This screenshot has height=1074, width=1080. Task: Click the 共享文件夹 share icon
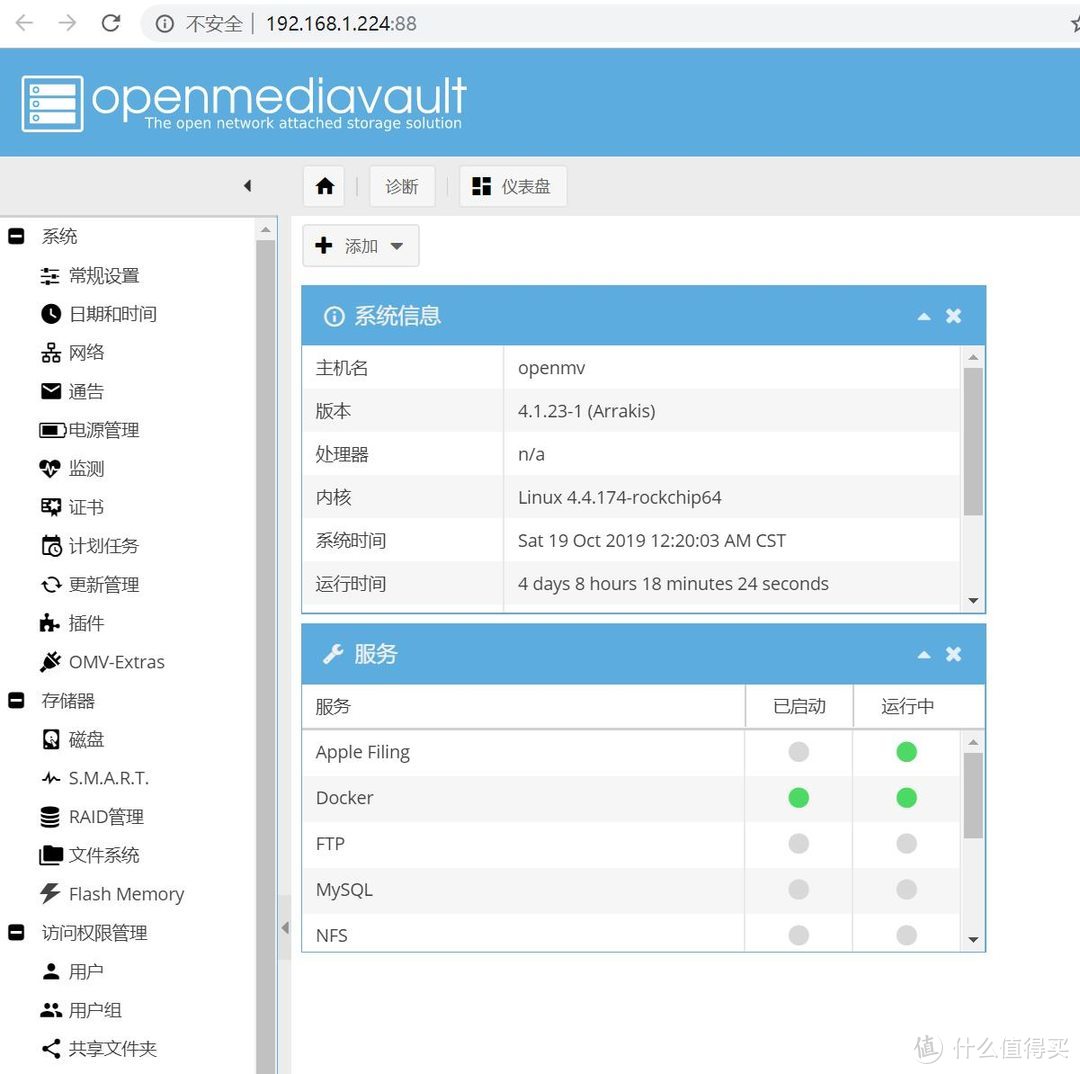click(x=51, y=1049)
